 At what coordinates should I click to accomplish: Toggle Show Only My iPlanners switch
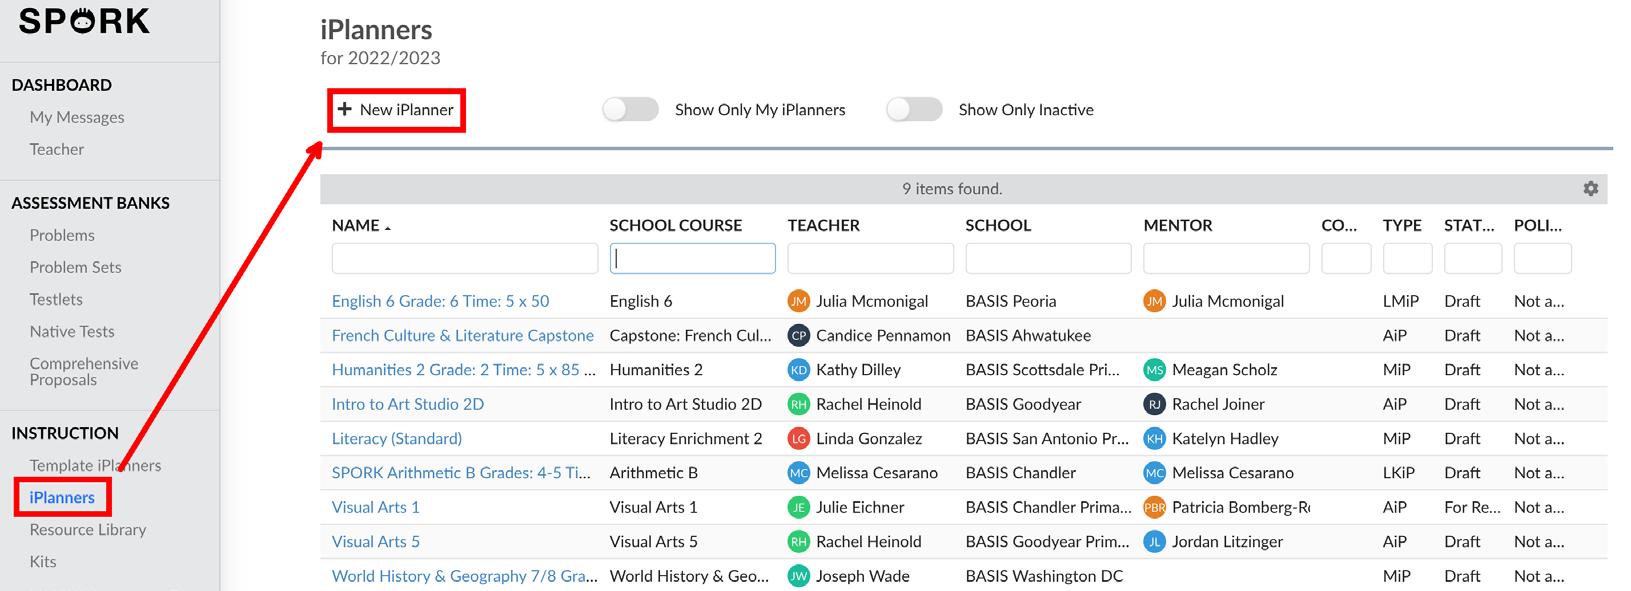point(630,109)
